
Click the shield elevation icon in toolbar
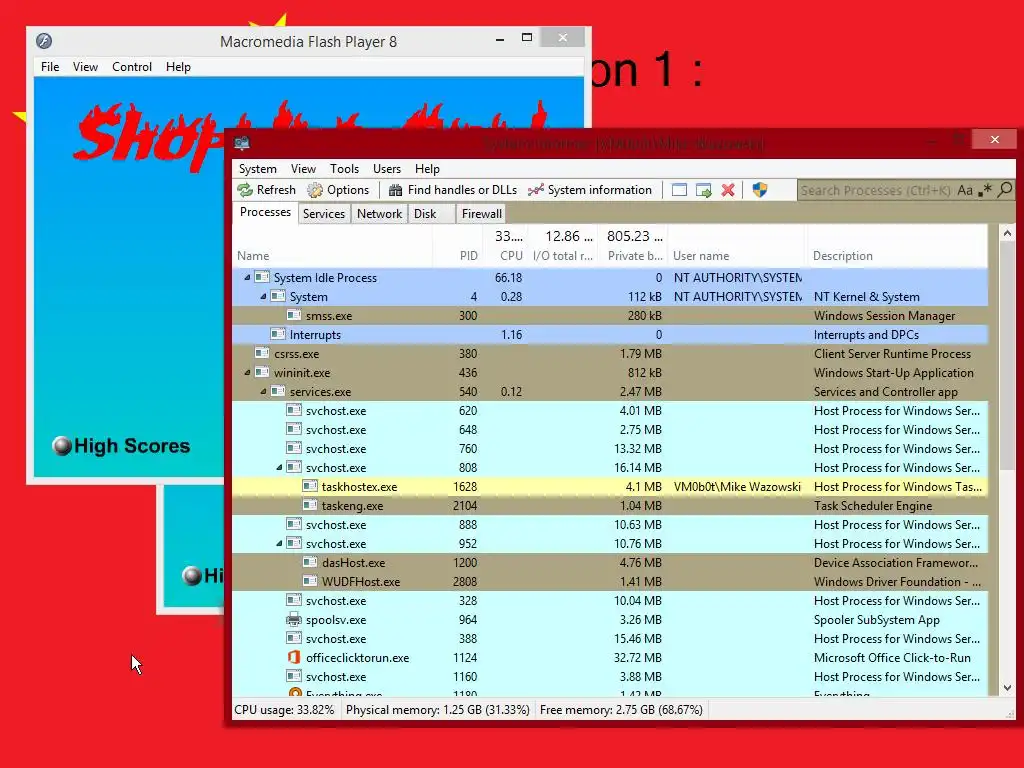click(x=760, y=190)
